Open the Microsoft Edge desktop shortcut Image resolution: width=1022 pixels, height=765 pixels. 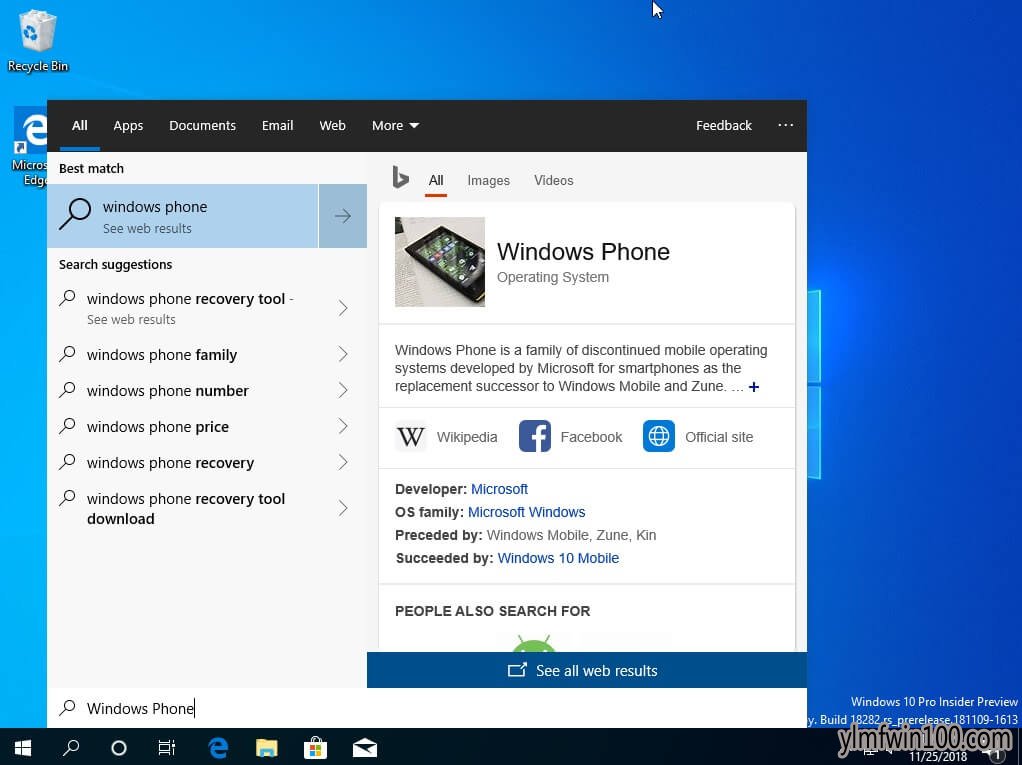[x=29, y=147]
